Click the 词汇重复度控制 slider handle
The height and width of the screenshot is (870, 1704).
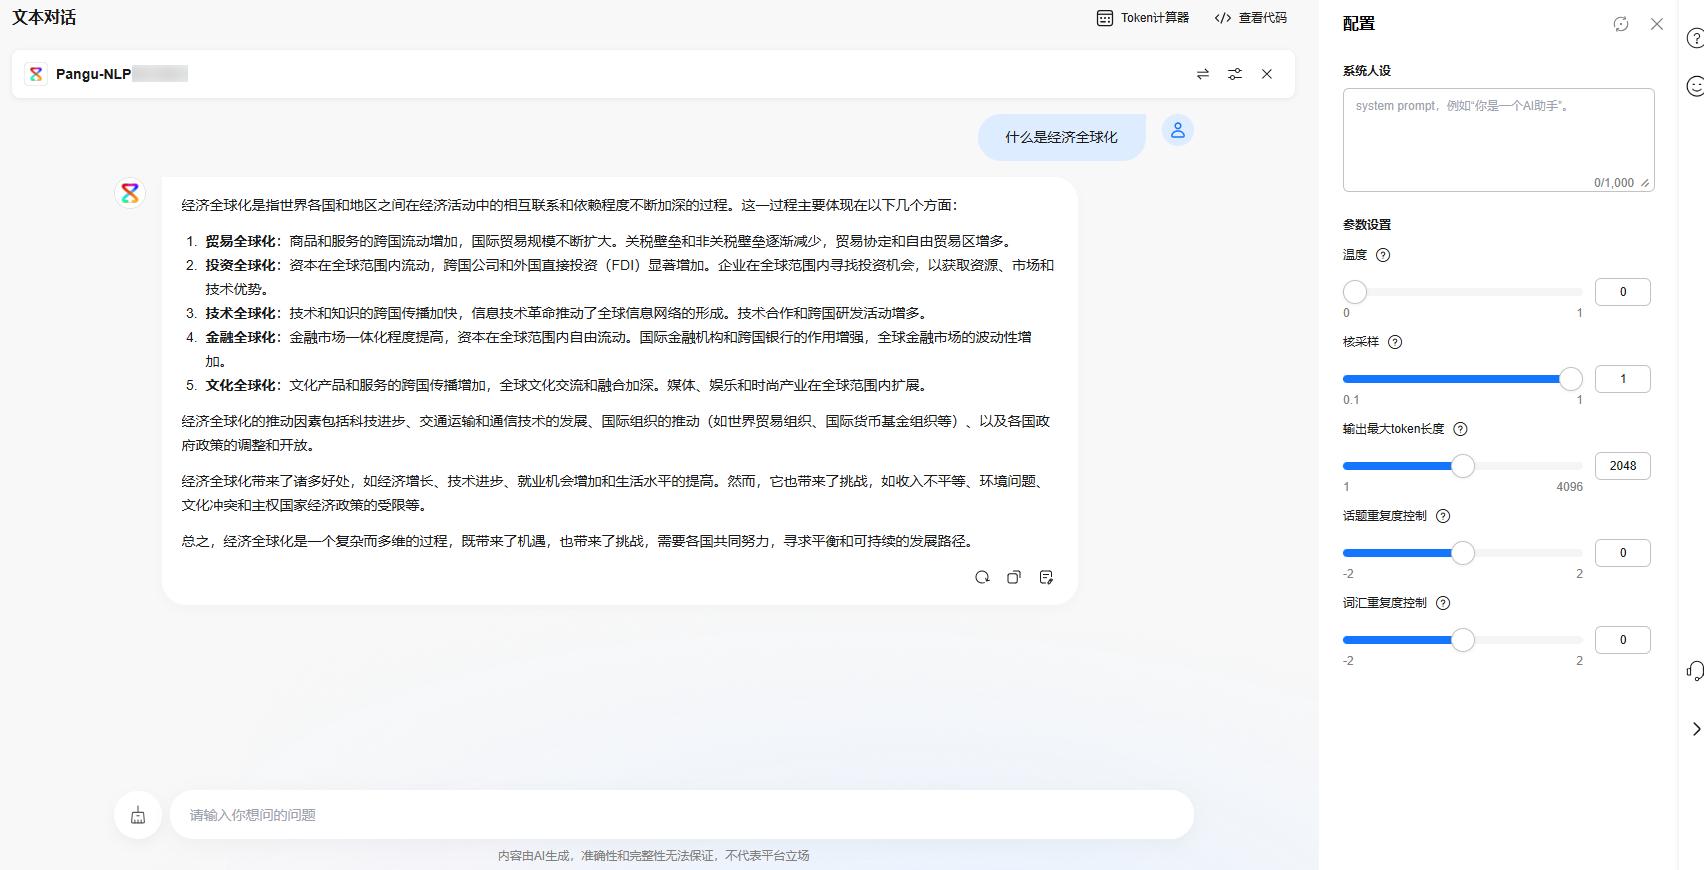[x=1463, y=640]
